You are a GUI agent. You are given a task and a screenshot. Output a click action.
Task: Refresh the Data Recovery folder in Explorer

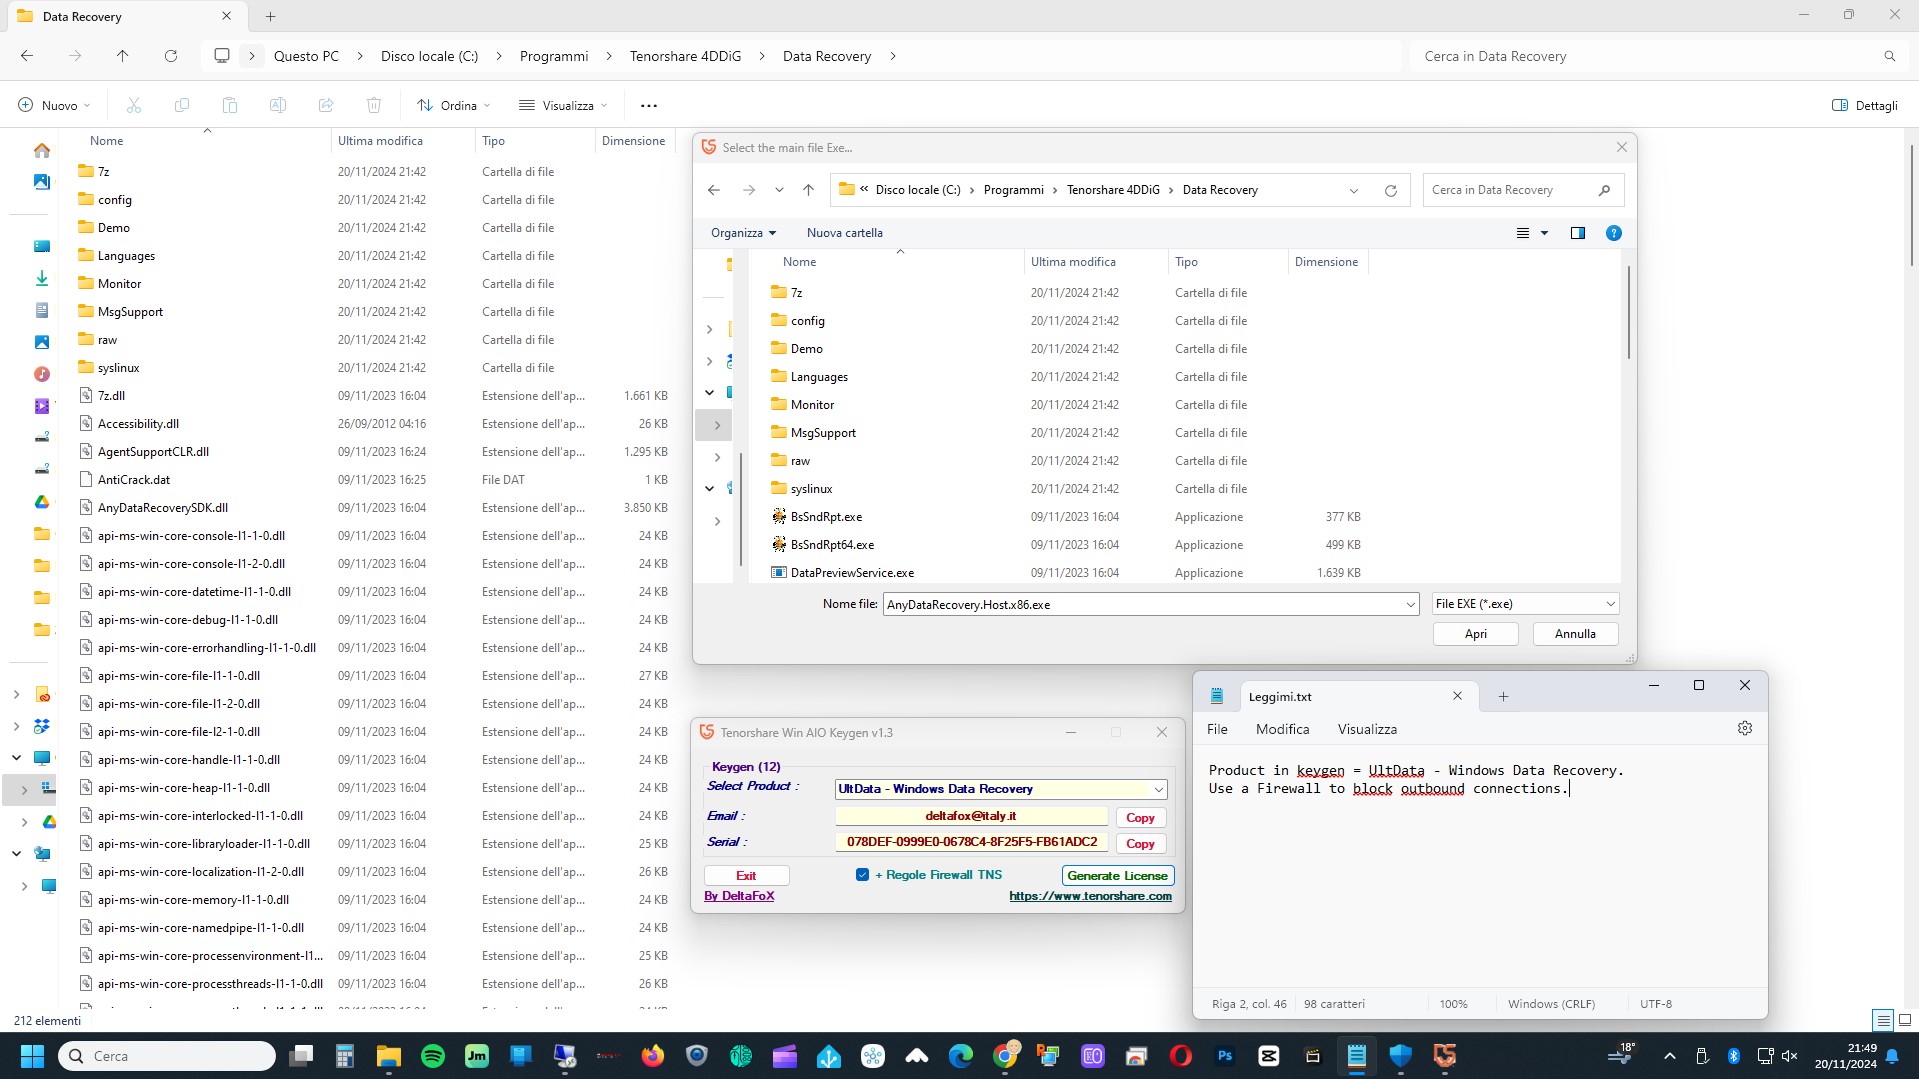tap(171, 56)
